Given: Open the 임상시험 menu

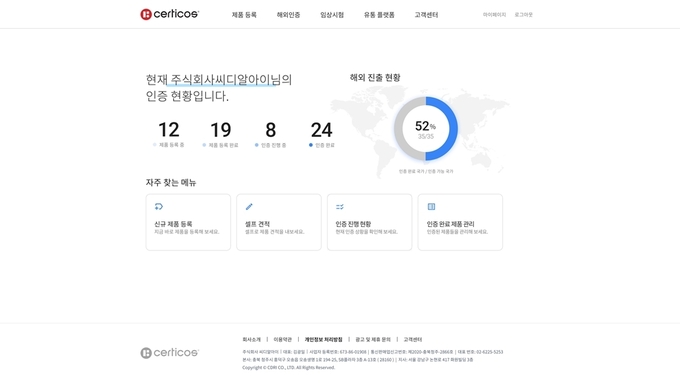Looking at the screenshot, I should click(332, 15).
